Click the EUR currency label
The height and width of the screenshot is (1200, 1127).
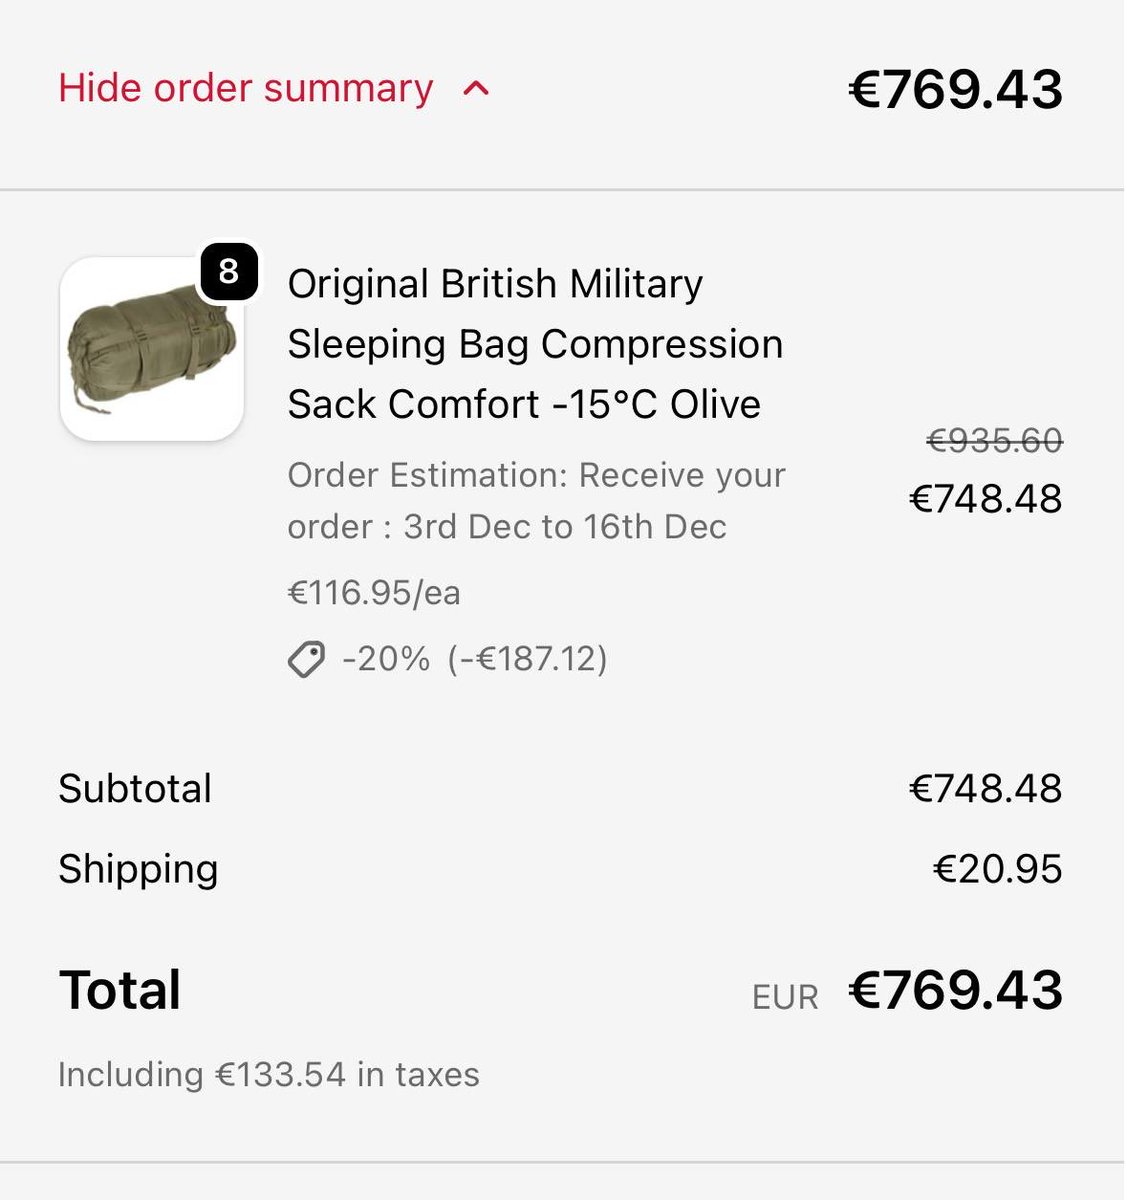786,997
